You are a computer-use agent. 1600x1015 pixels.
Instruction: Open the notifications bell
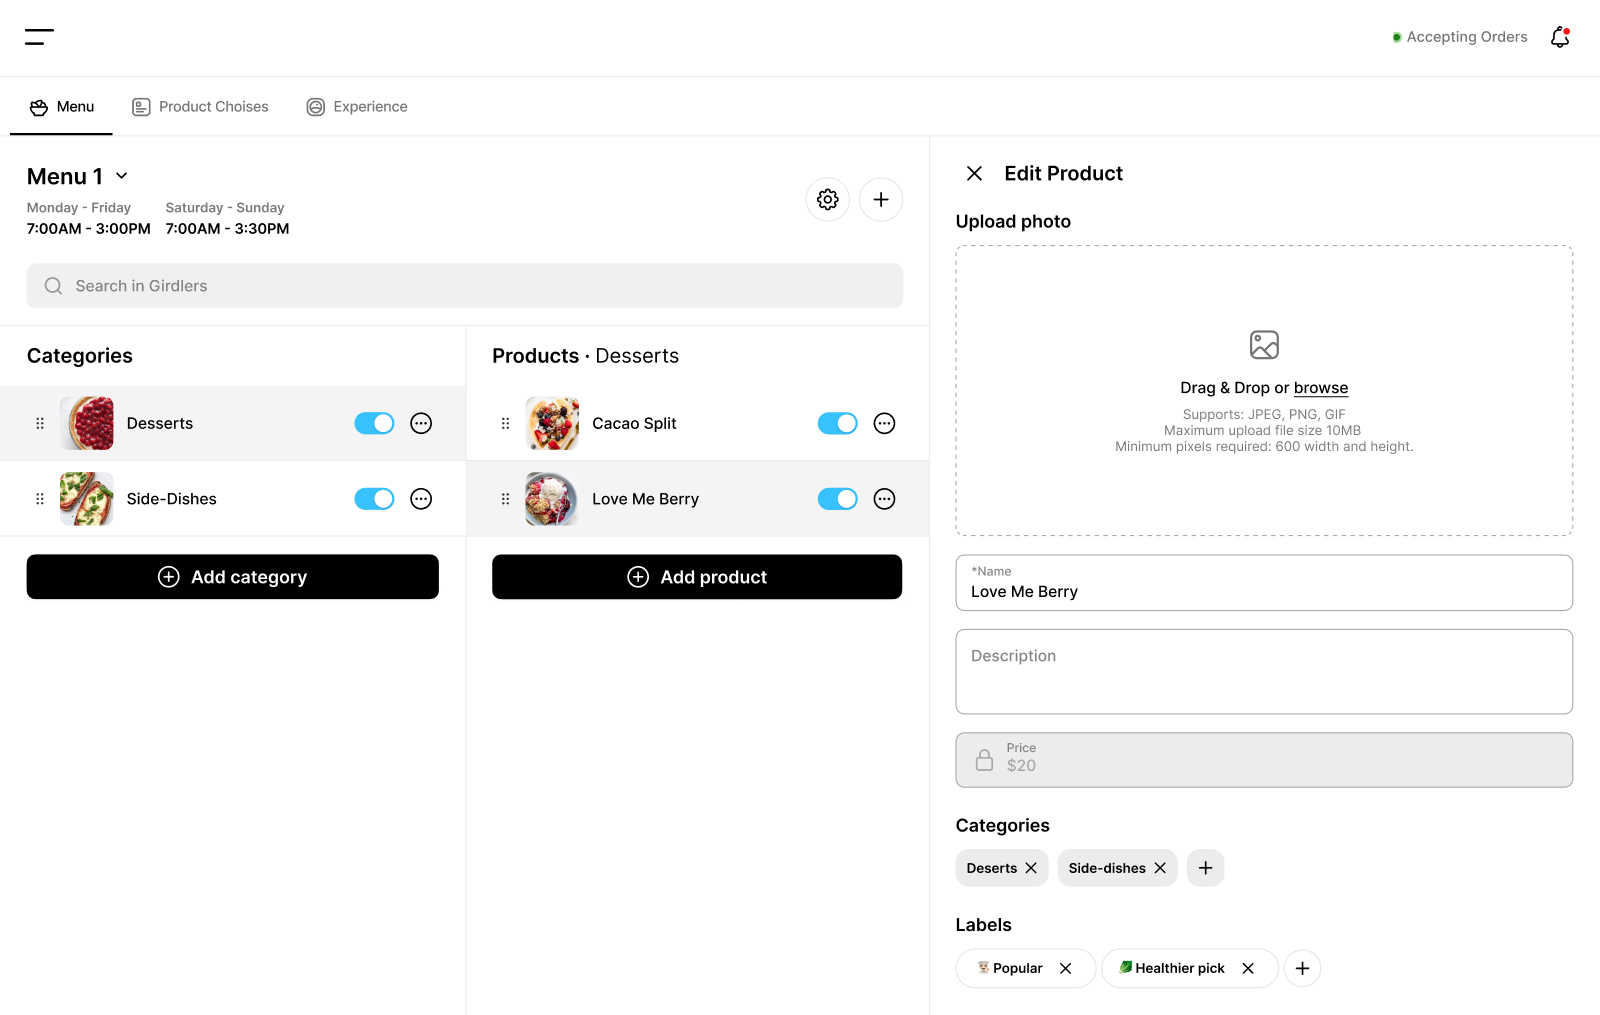tap(1559, 36)
